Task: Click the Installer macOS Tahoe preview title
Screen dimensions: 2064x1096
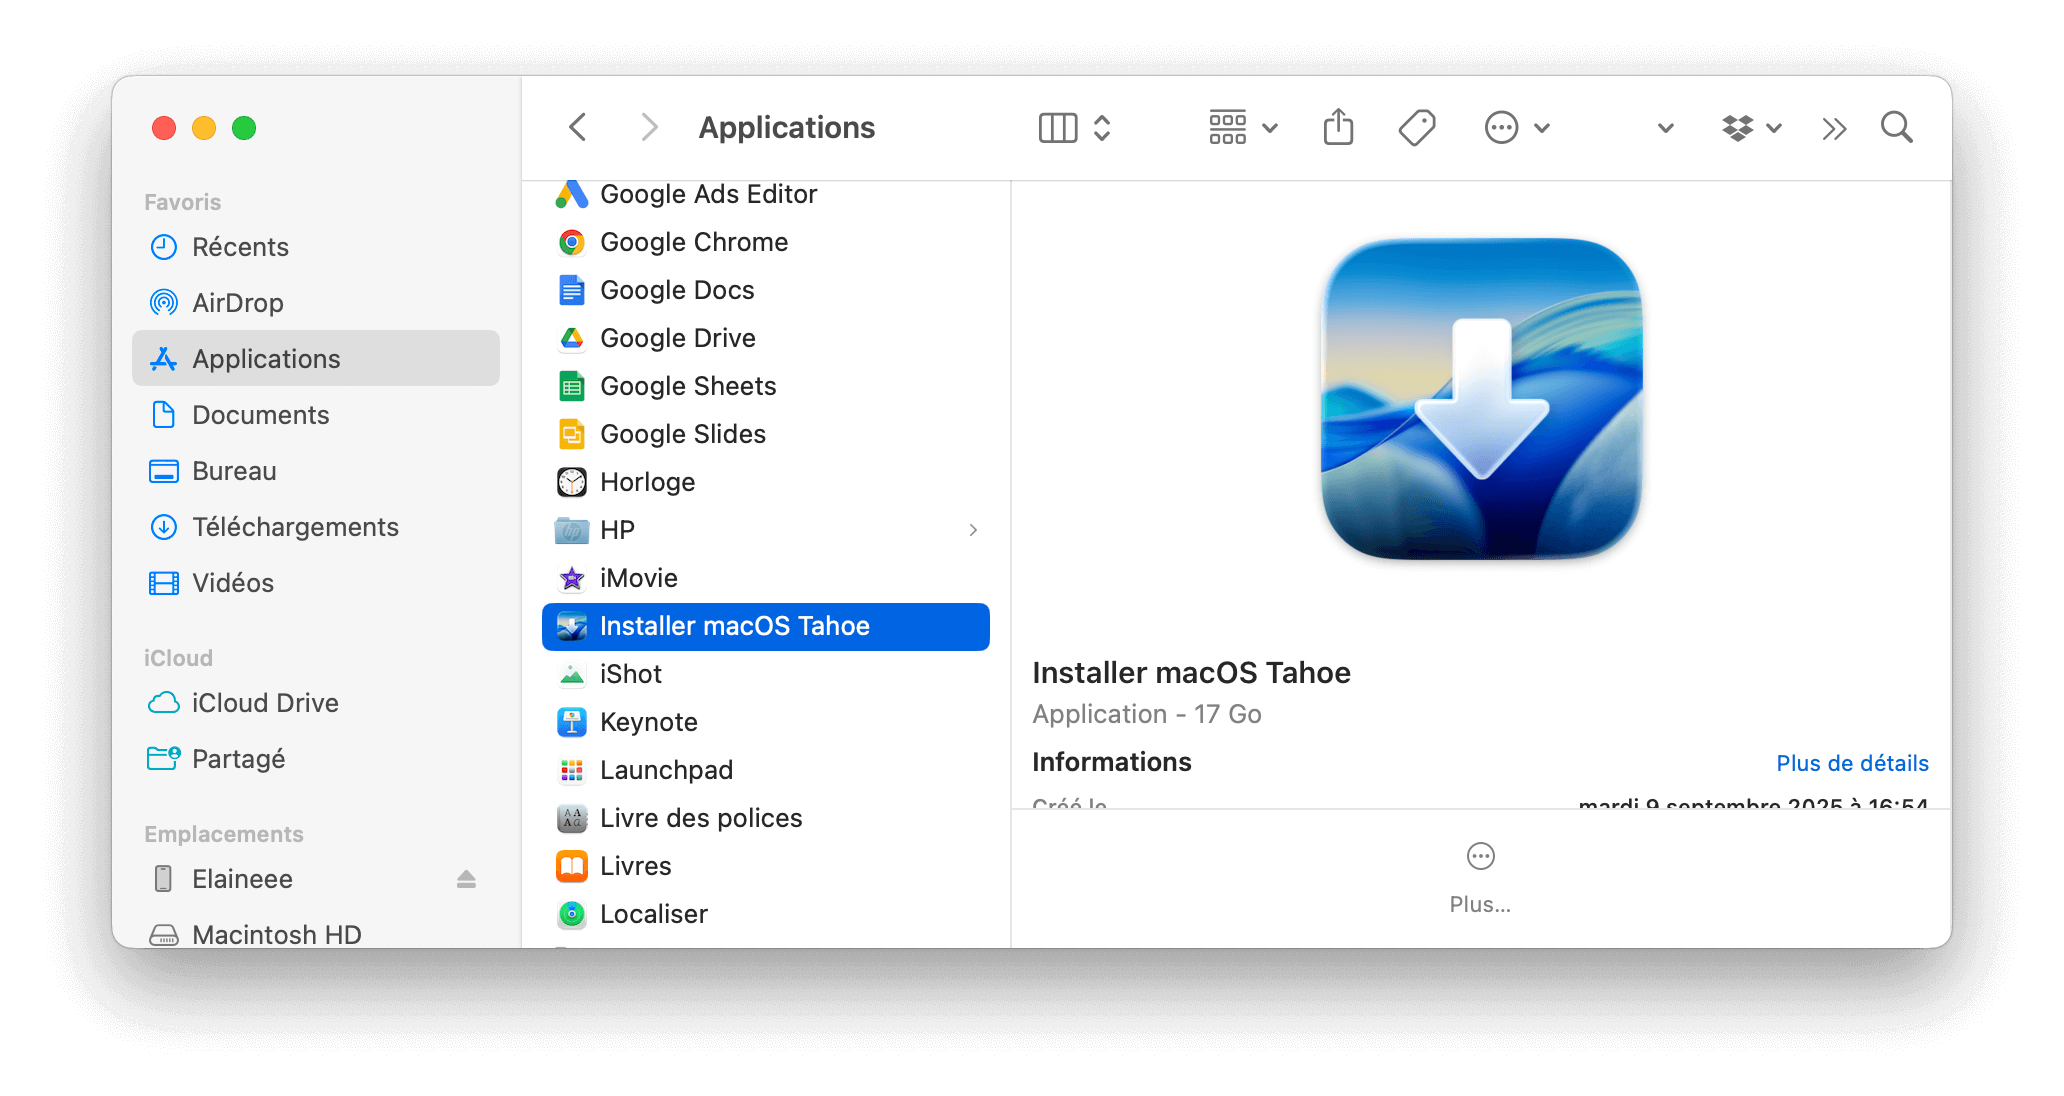Action: tap(1191, 673)
